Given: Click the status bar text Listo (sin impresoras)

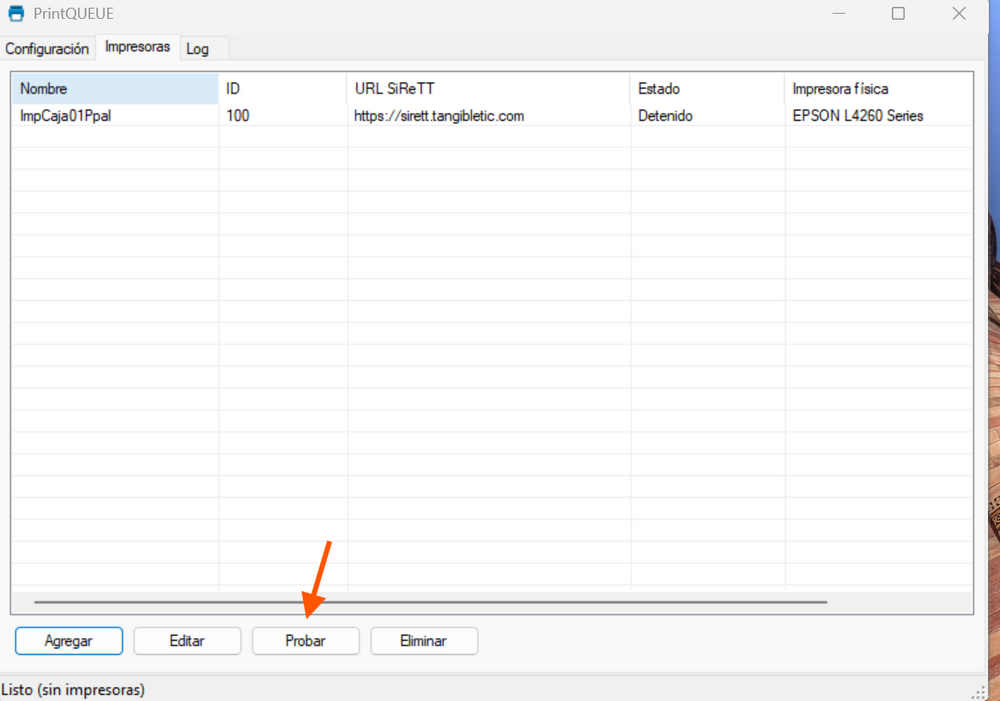Looking at the screenshot, I should (x=73, y=690).
